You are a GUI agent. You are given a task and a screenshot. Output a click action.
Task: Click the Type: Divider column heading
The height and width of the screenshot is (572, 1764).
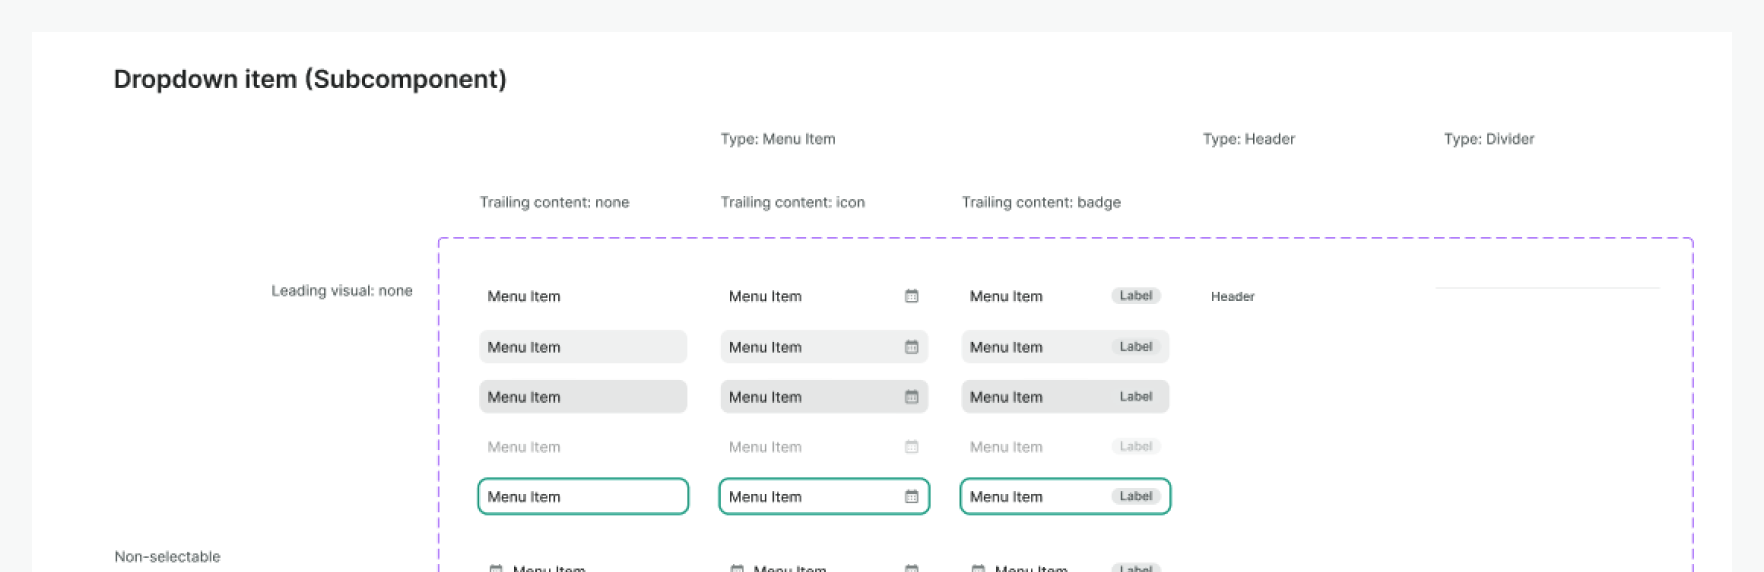coord(1488,139)
